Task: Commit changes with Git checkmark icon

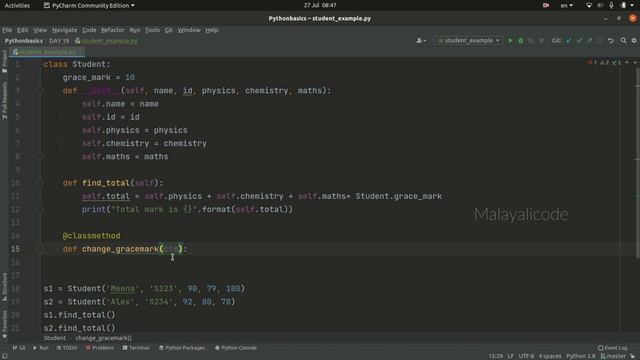Action: coord(579,40)
